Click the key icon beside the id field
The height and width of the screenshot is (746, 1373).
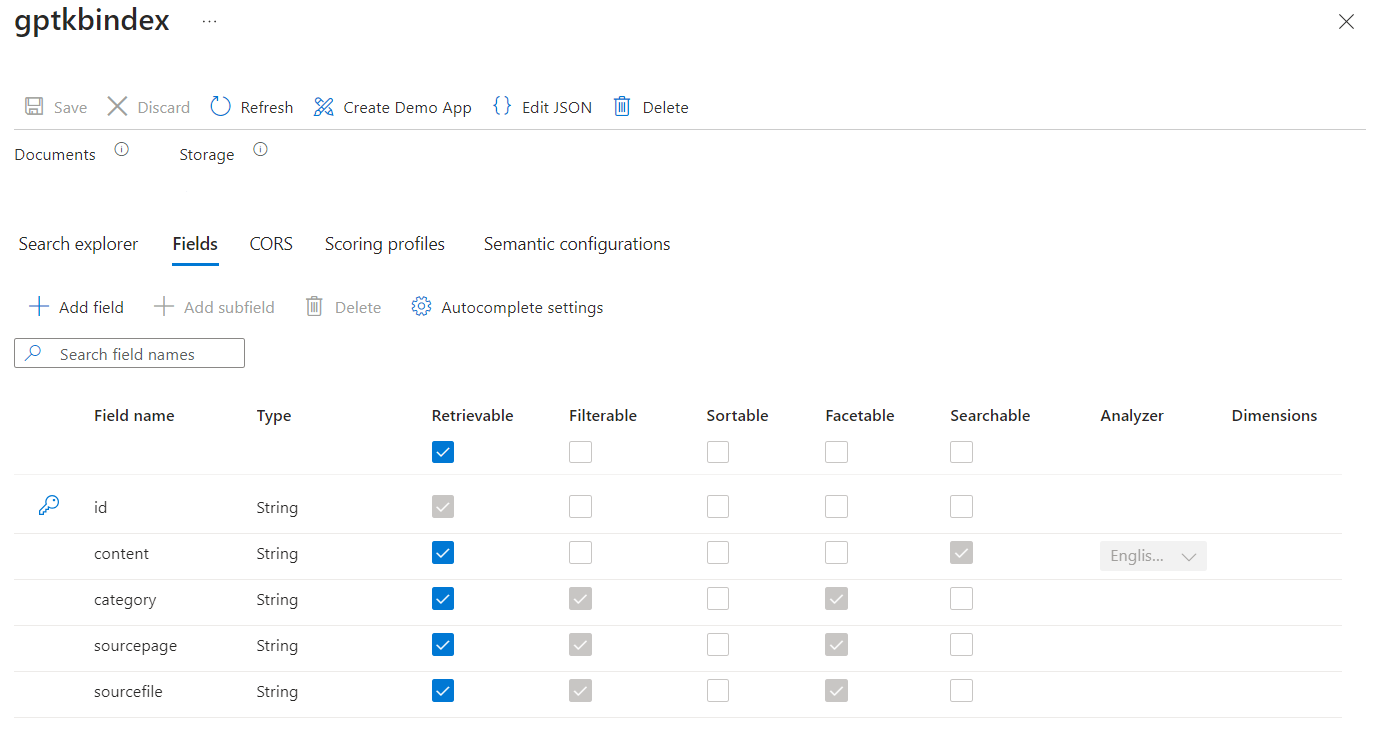[x=49, y=506]
